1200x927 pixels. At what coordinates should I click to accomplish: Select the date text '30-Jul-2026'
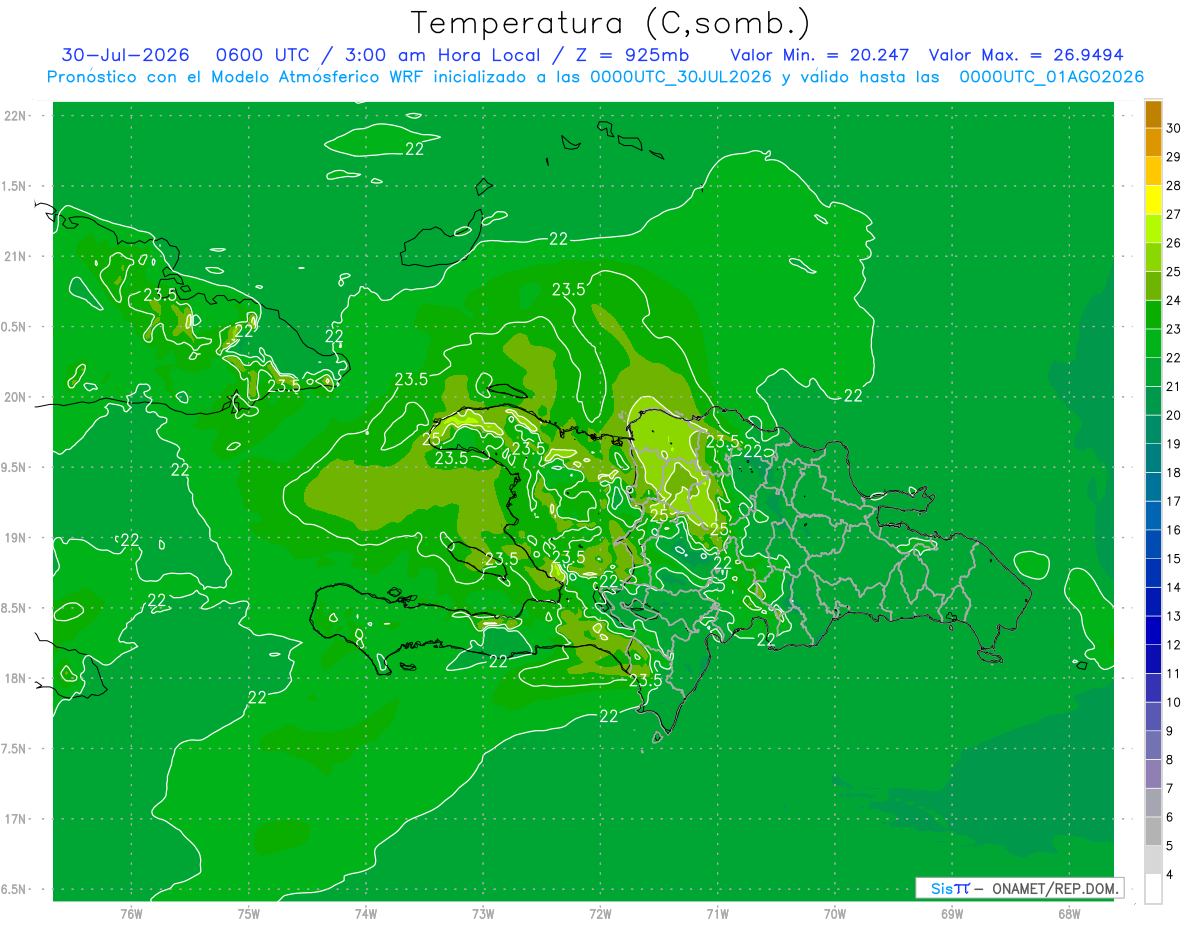[125, 55]
